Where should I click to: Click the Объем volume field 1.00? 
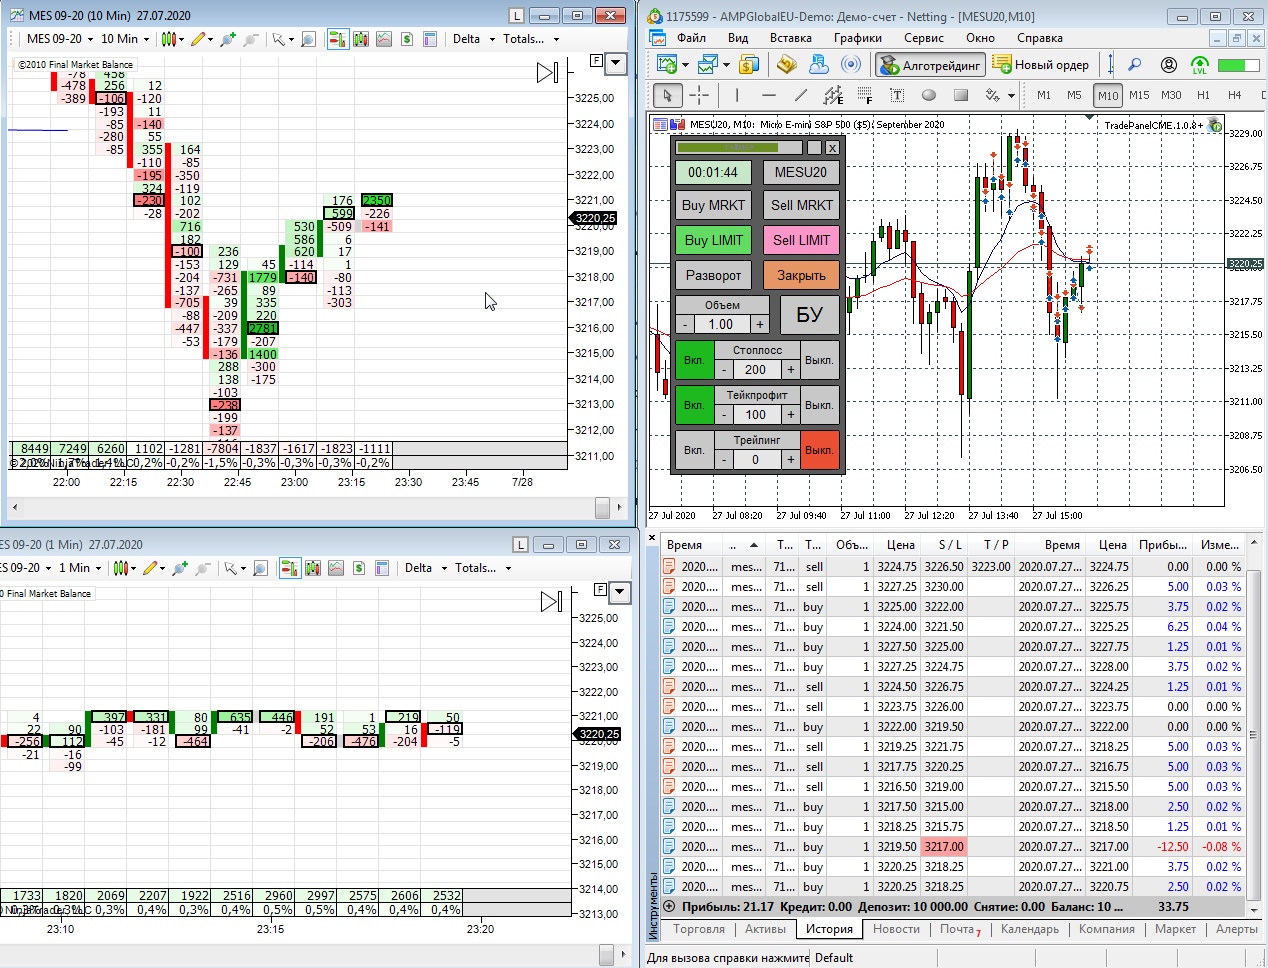(x=721, y=324)
